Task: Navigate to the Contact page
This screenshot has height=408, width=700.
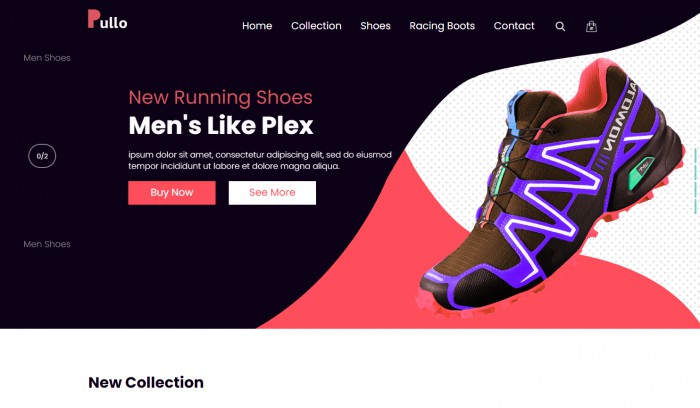Action: pos(514,26)
